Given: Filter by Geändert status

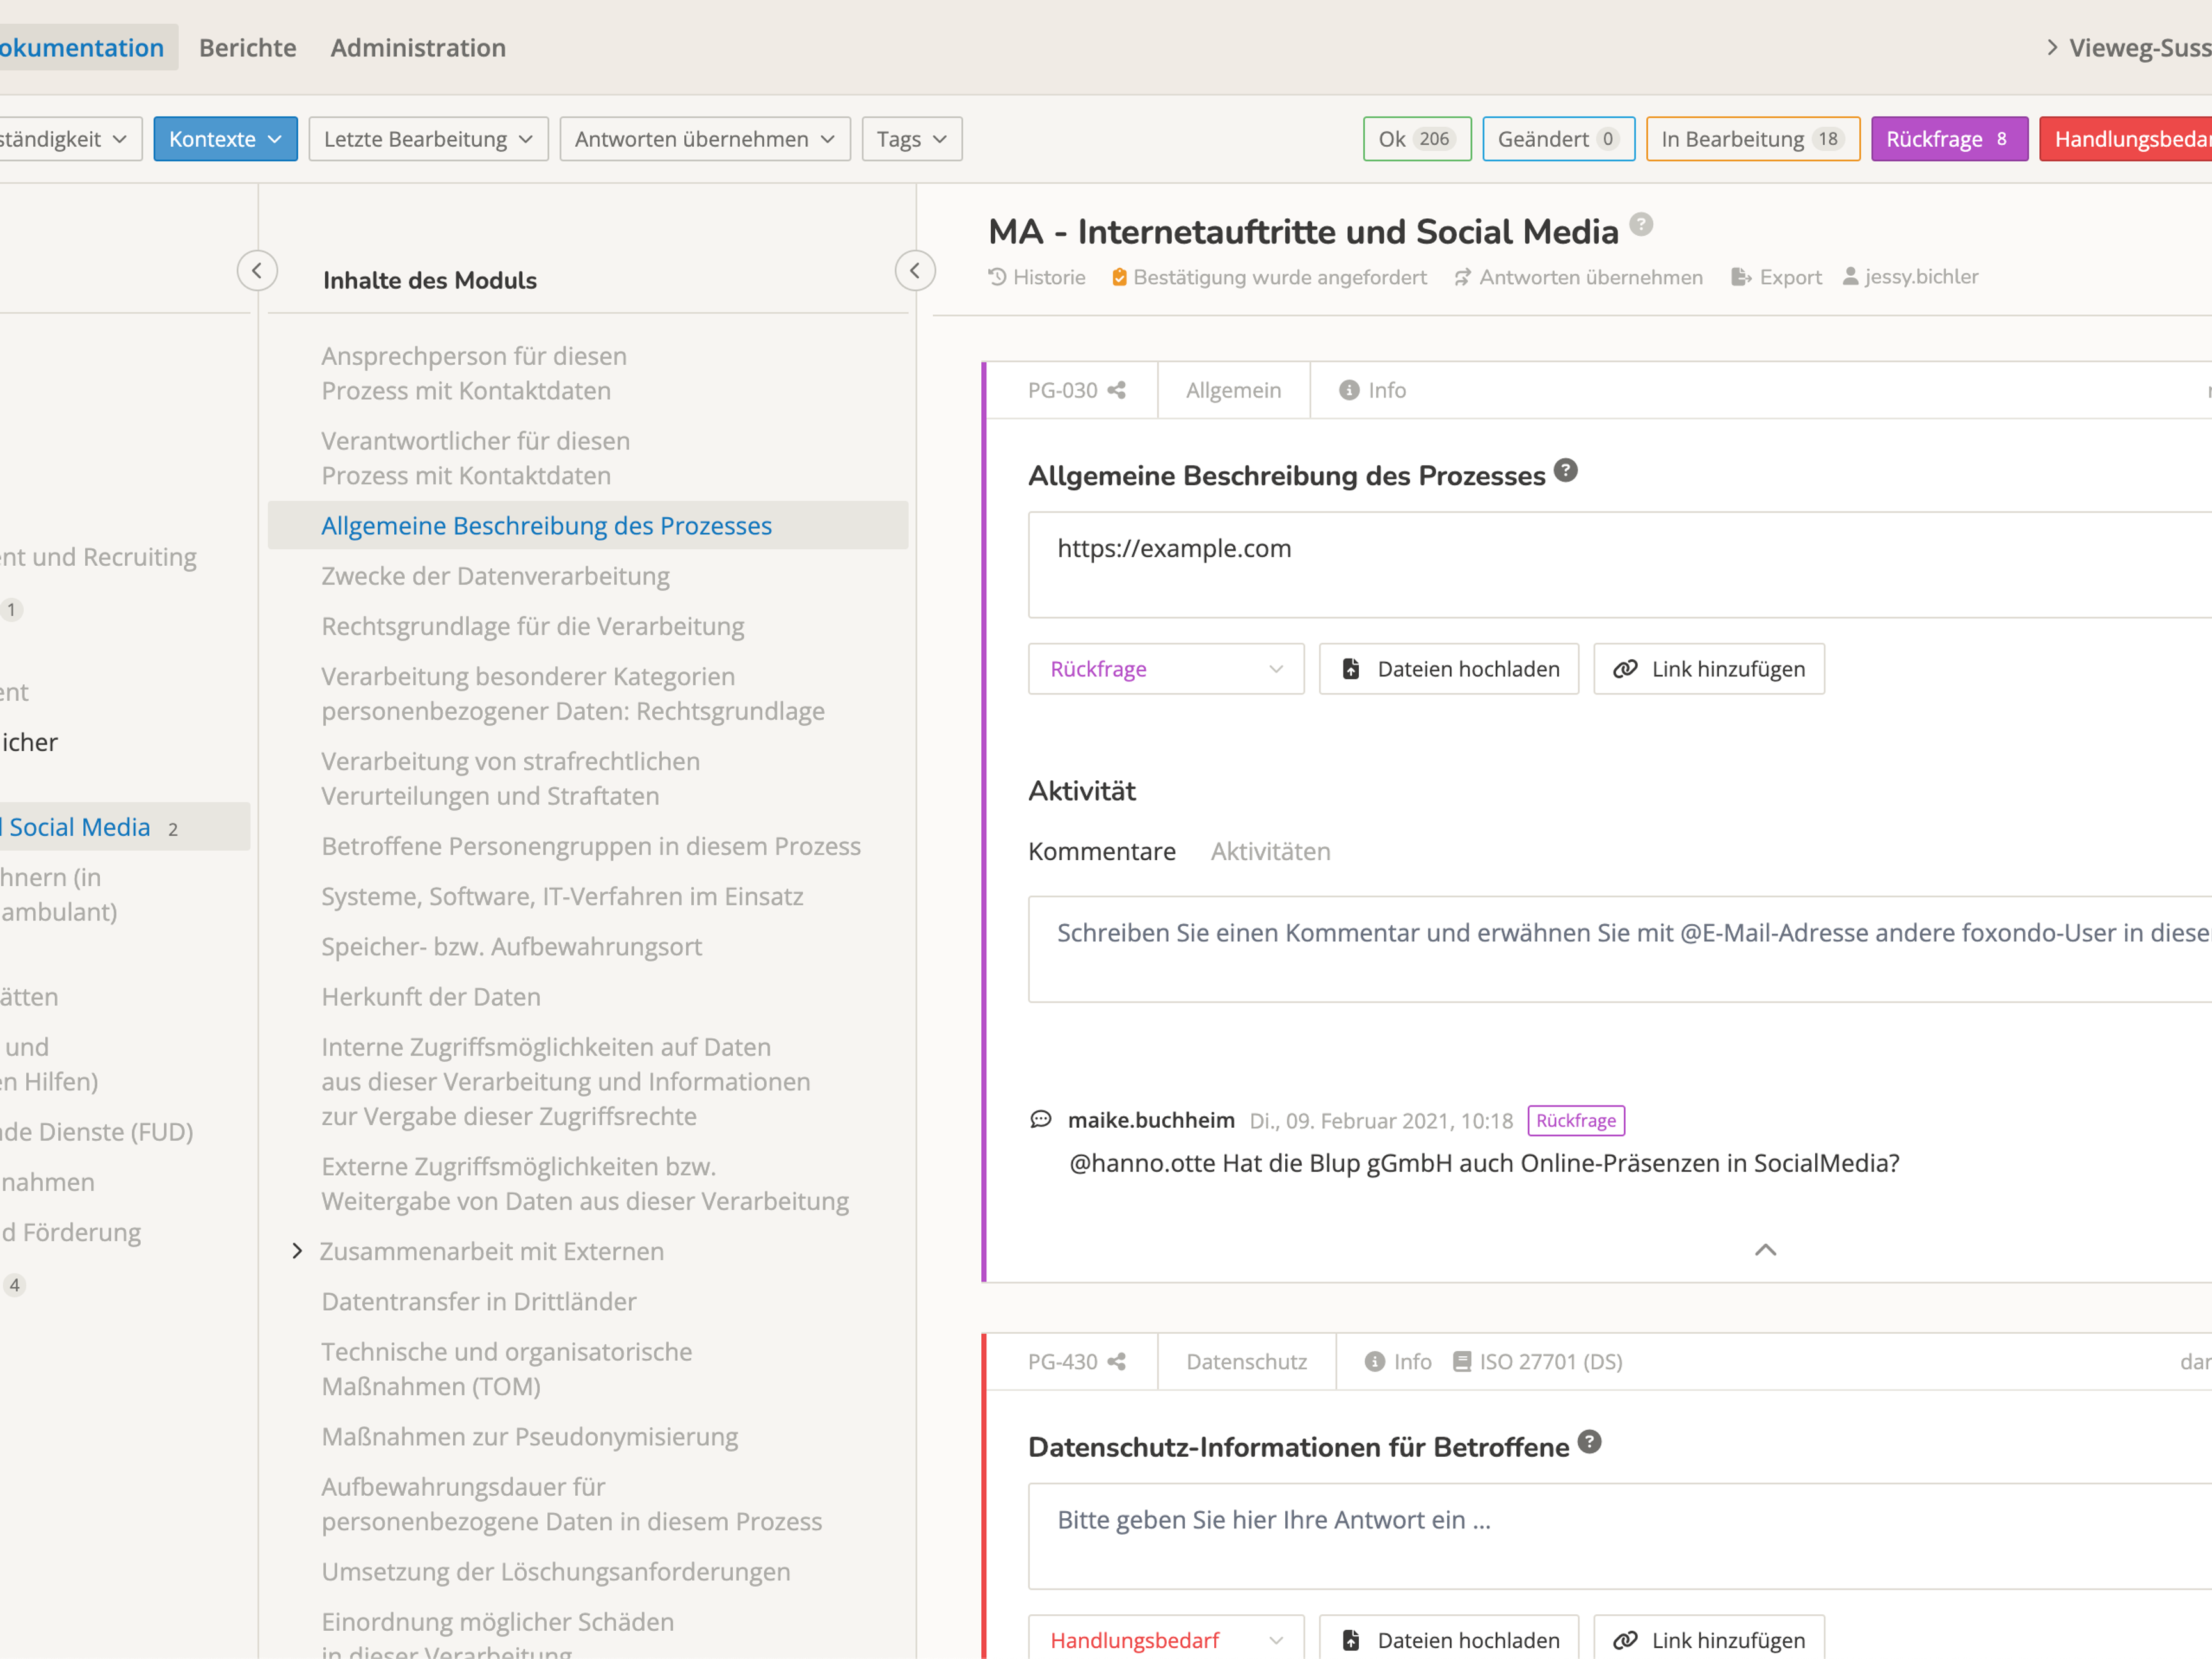Looking at the screenshot, I should [1558, 139].
